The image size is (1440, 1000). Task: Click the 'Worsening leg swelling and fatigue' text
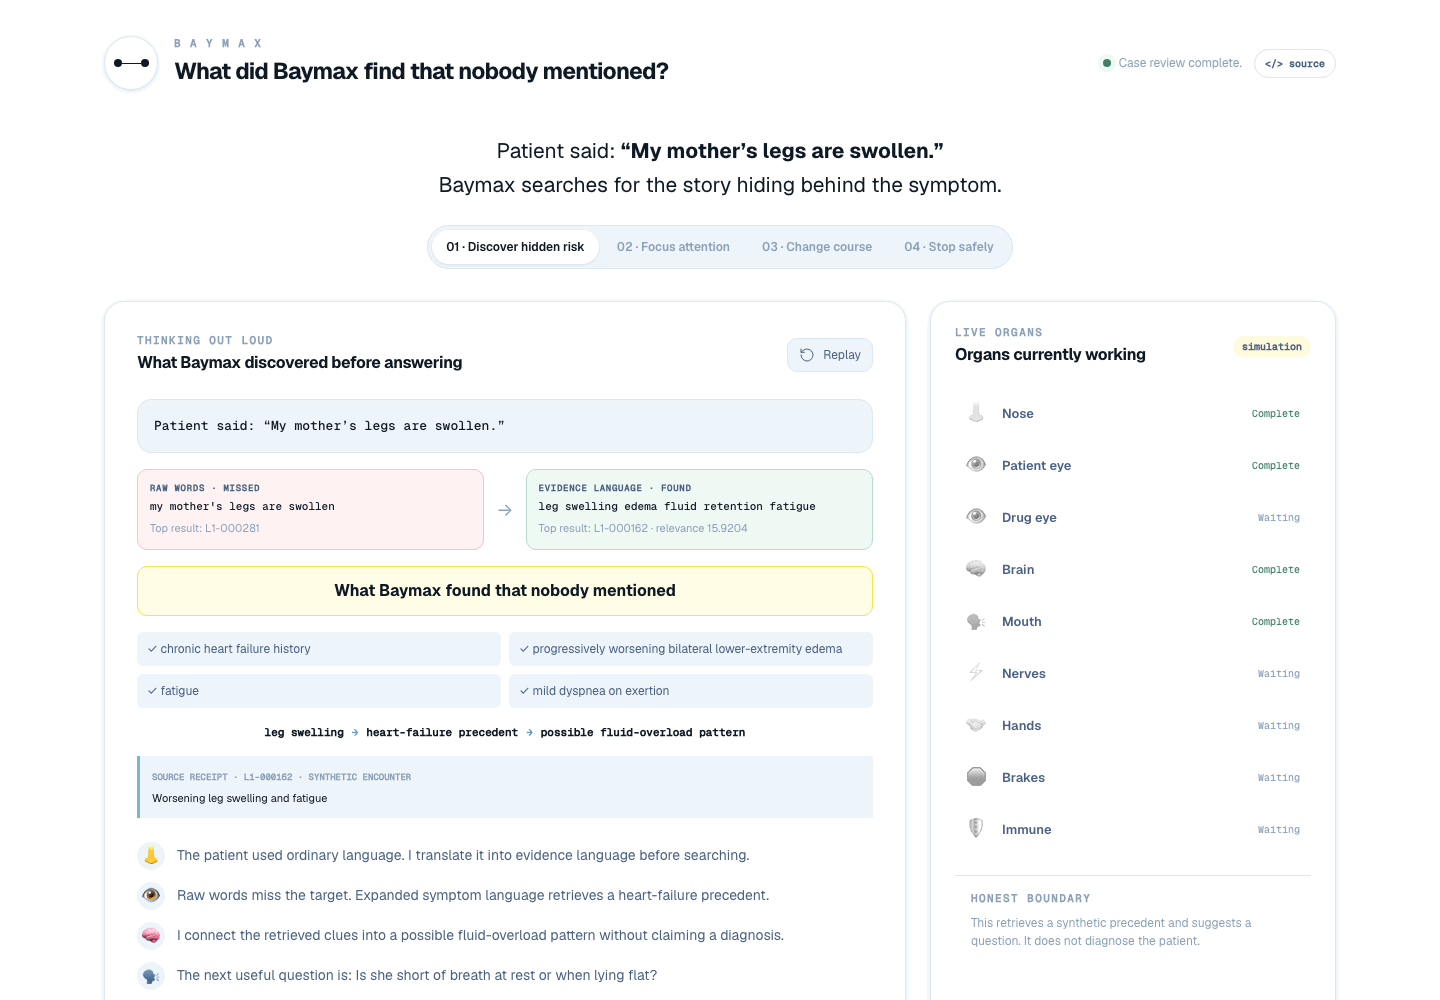[240, 799]
